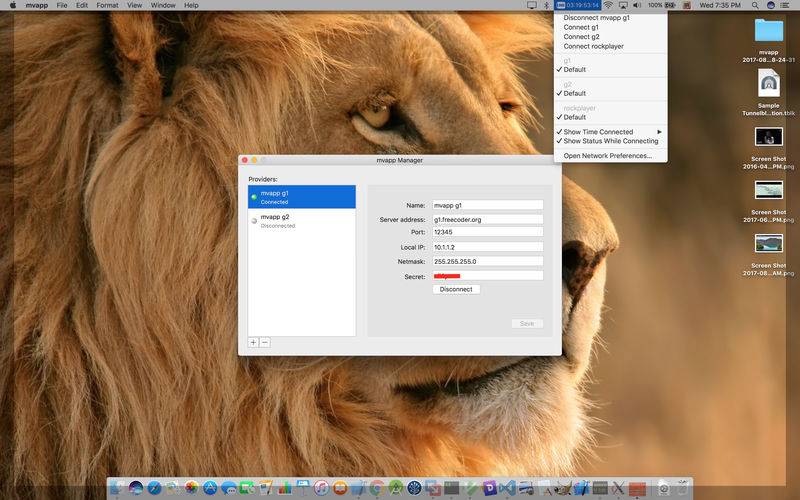Viewport: 800px width, 500px height.
Task: Open SourceTree from the Dock
Action: (414, 488)
